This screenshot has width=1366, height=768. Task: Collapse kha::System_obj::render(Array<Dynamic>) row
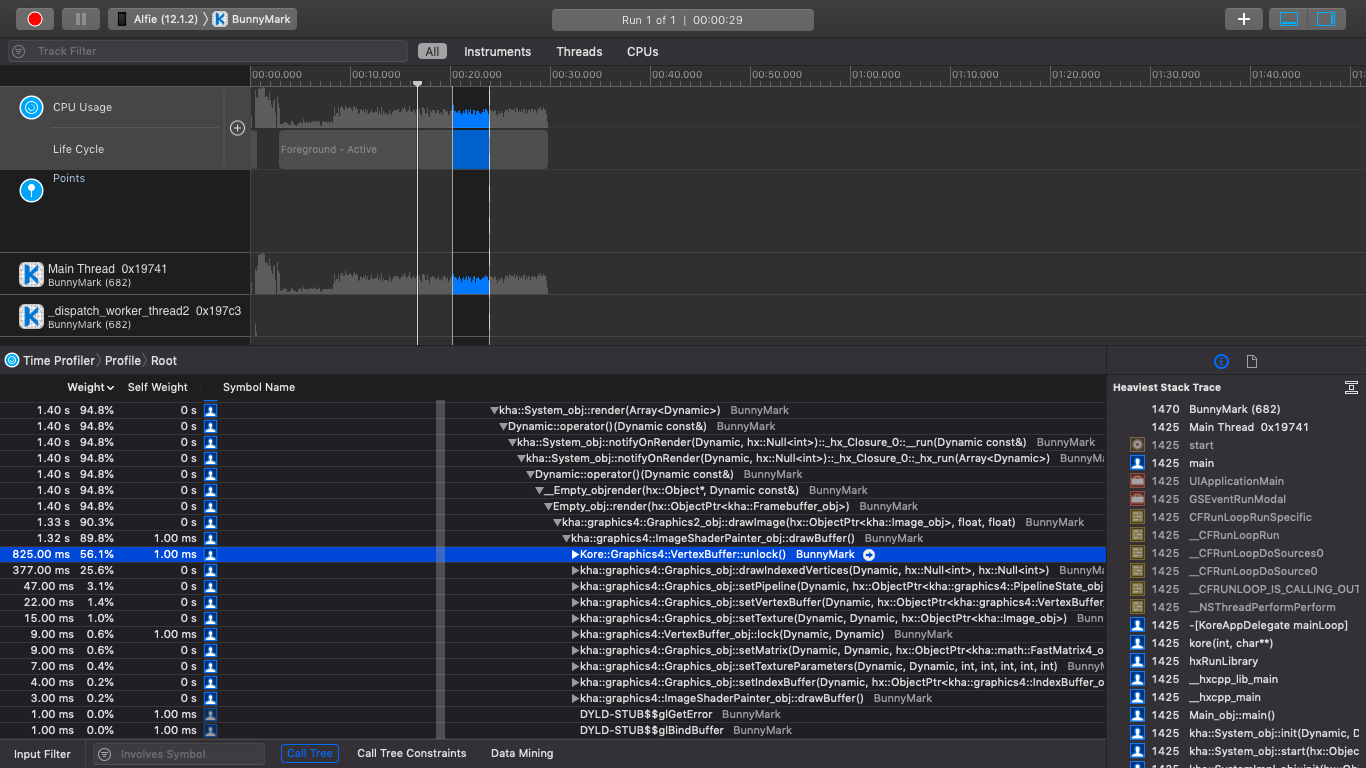pos(494,411)
